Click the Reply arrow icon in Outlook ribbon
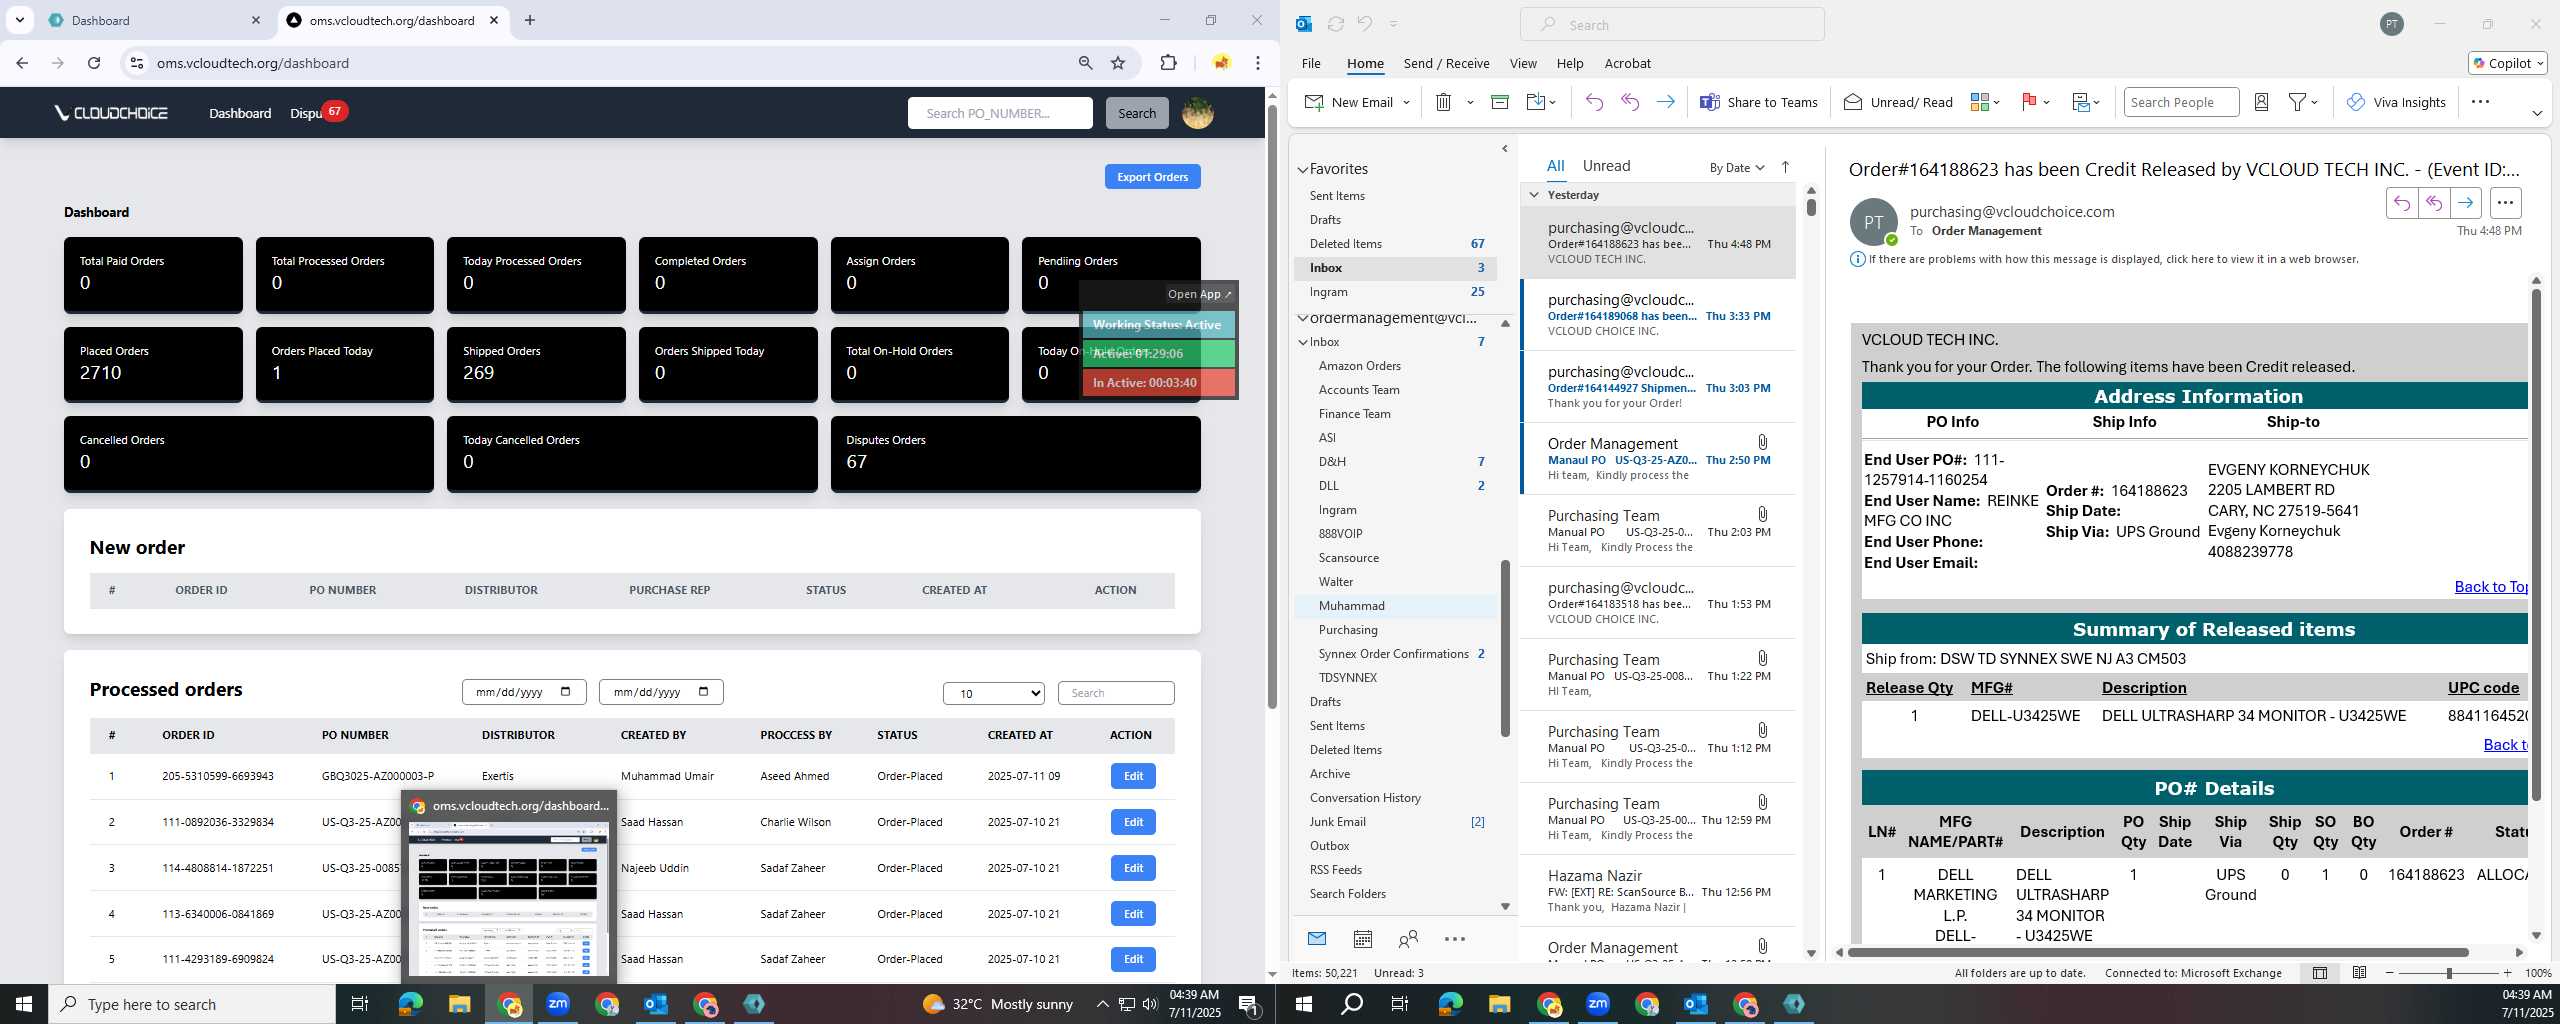The width and height of the screenshot is (2560, 1024). (1594, 102)
